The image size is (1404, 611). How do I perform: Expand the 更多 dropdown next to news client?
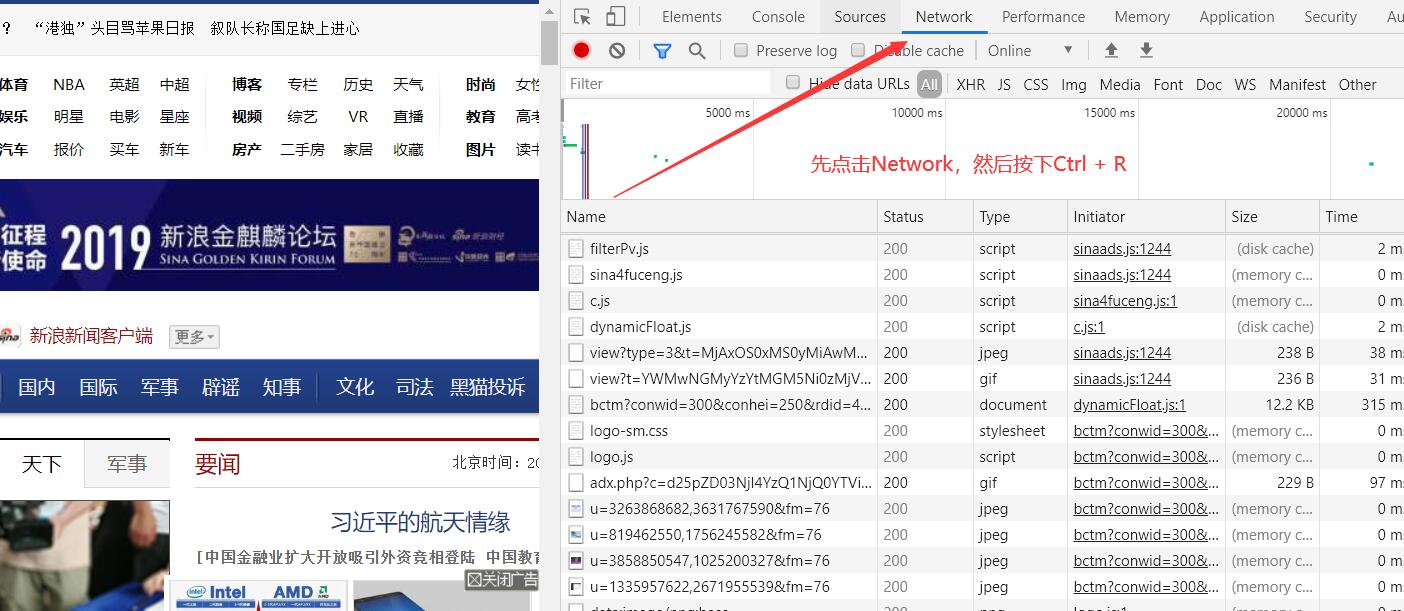[194, 337]
